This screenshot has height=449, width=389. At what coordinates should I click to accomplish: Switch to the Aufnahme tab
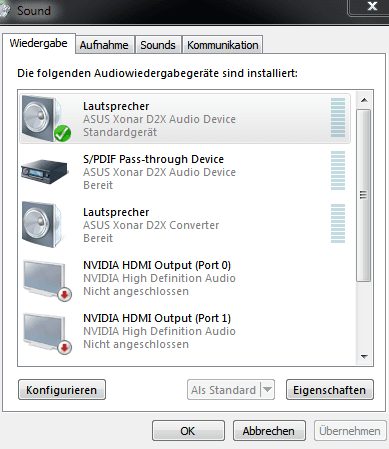click(x=104, y=45)
